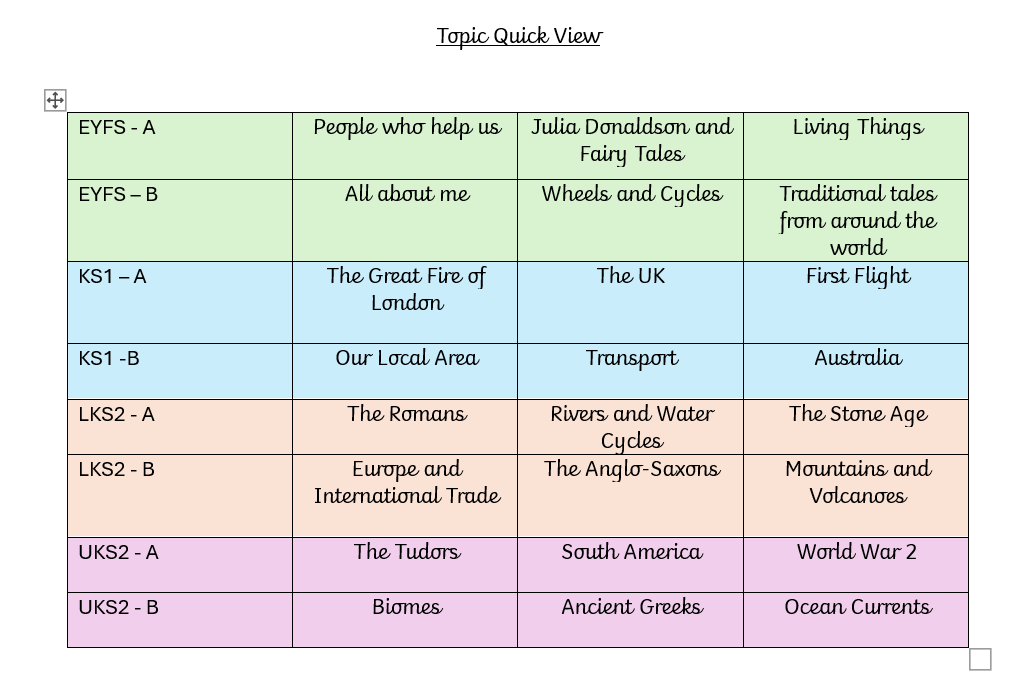The image size is (1015, 691).
Task: Place cursor in The Great Fire of London
Action: (406, 289)
